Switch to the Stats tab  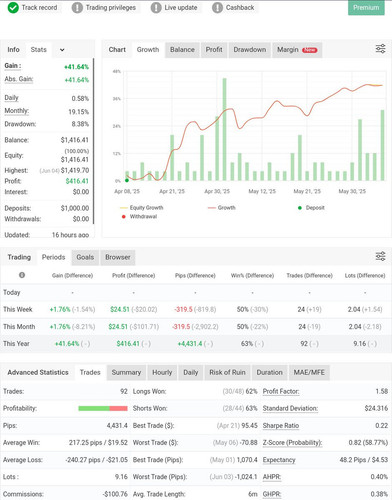point(38,50)
